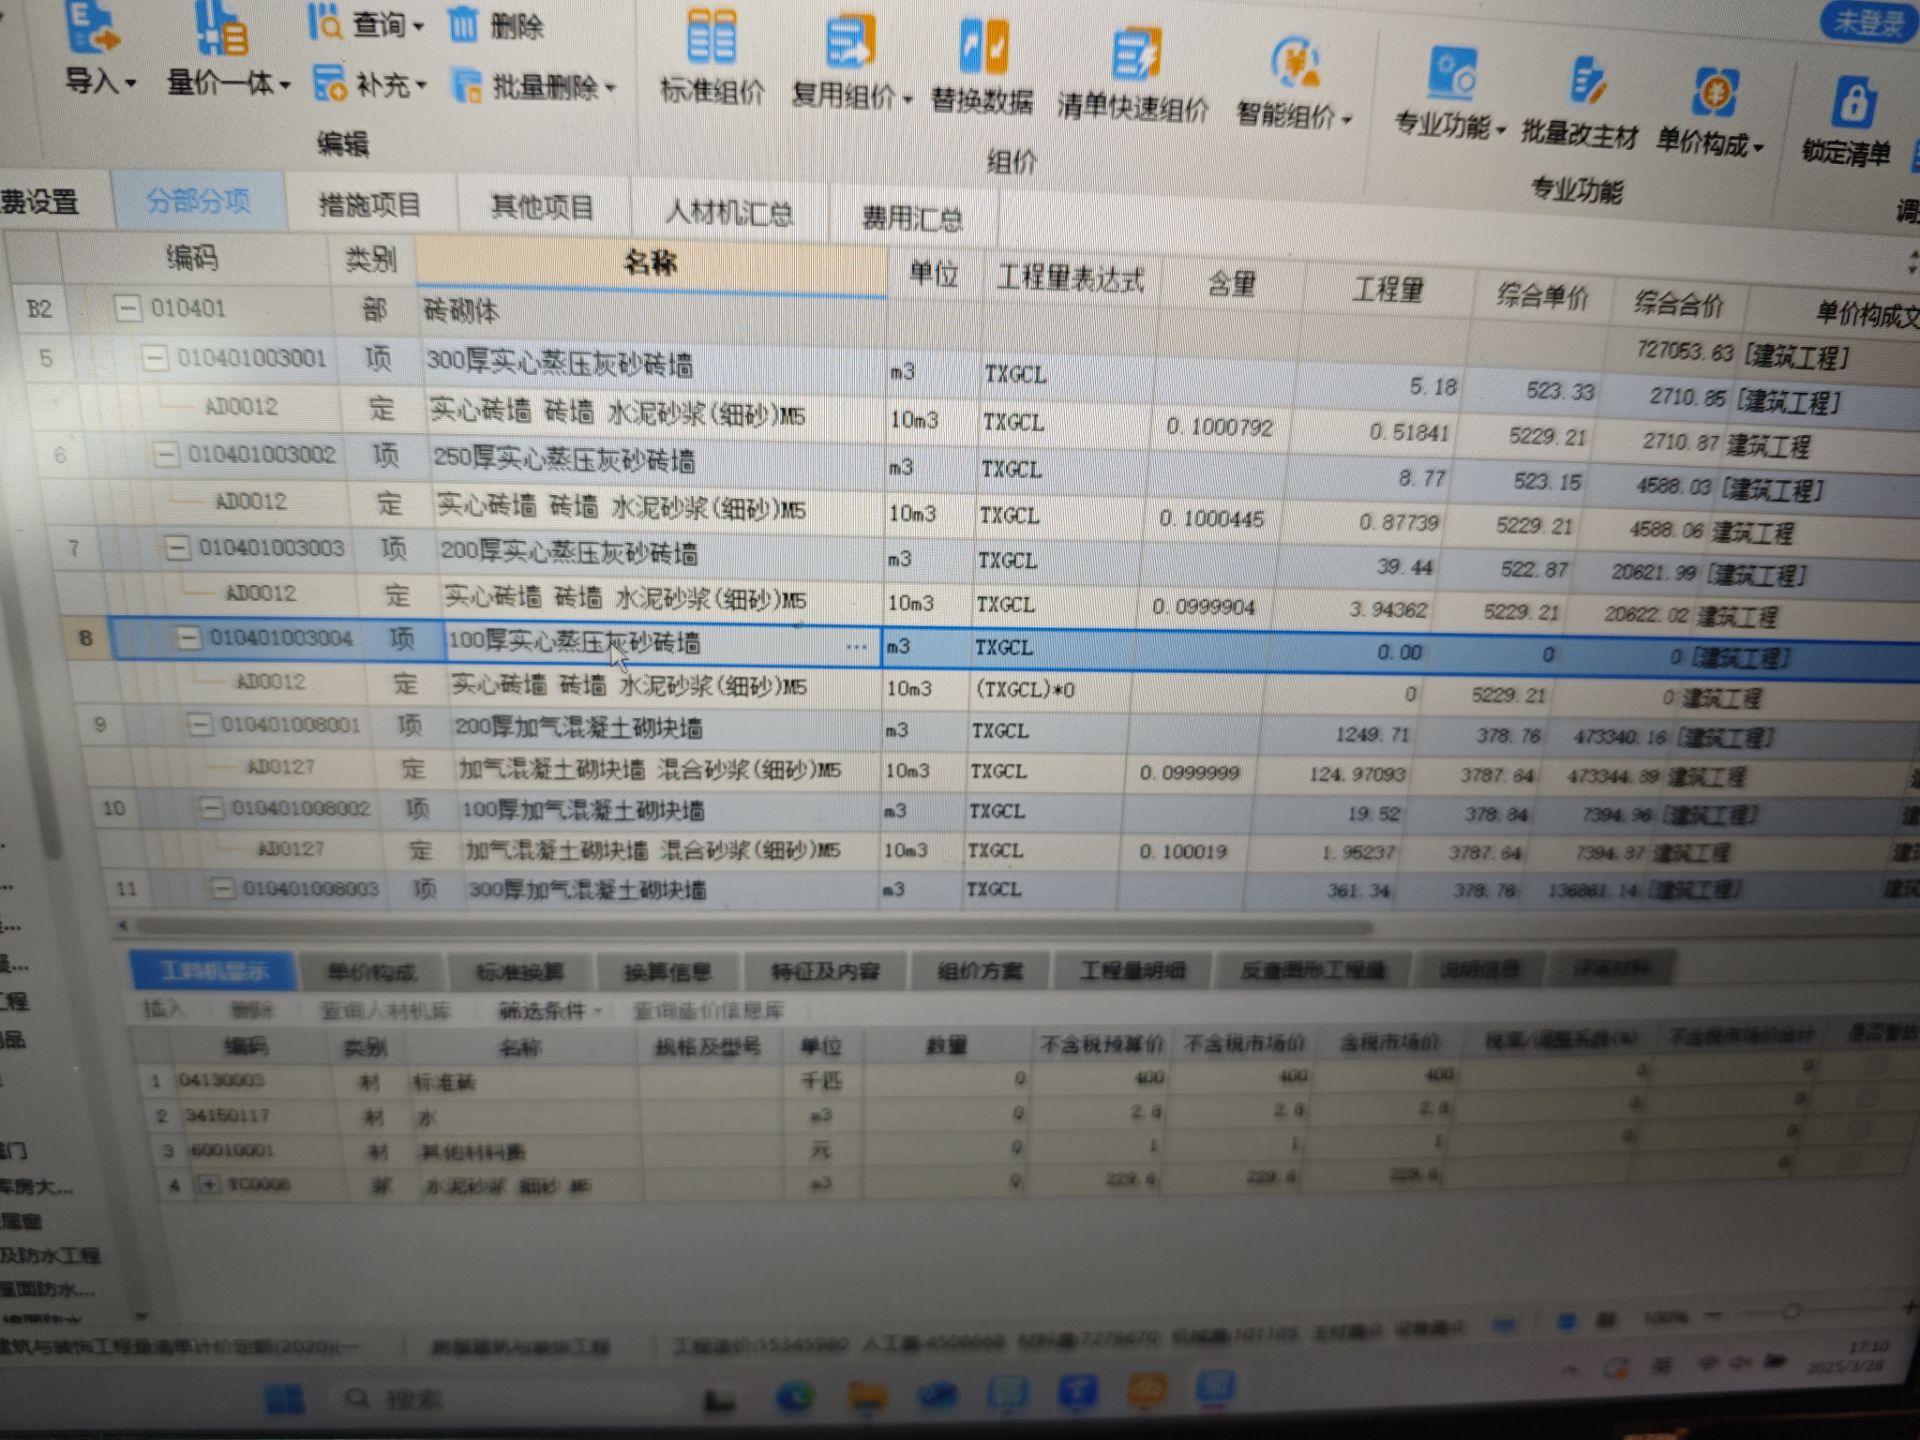Open the 筛选条件 filter dropdown
Screen dimensions: 1920x1440
(x=551, y=1011)
